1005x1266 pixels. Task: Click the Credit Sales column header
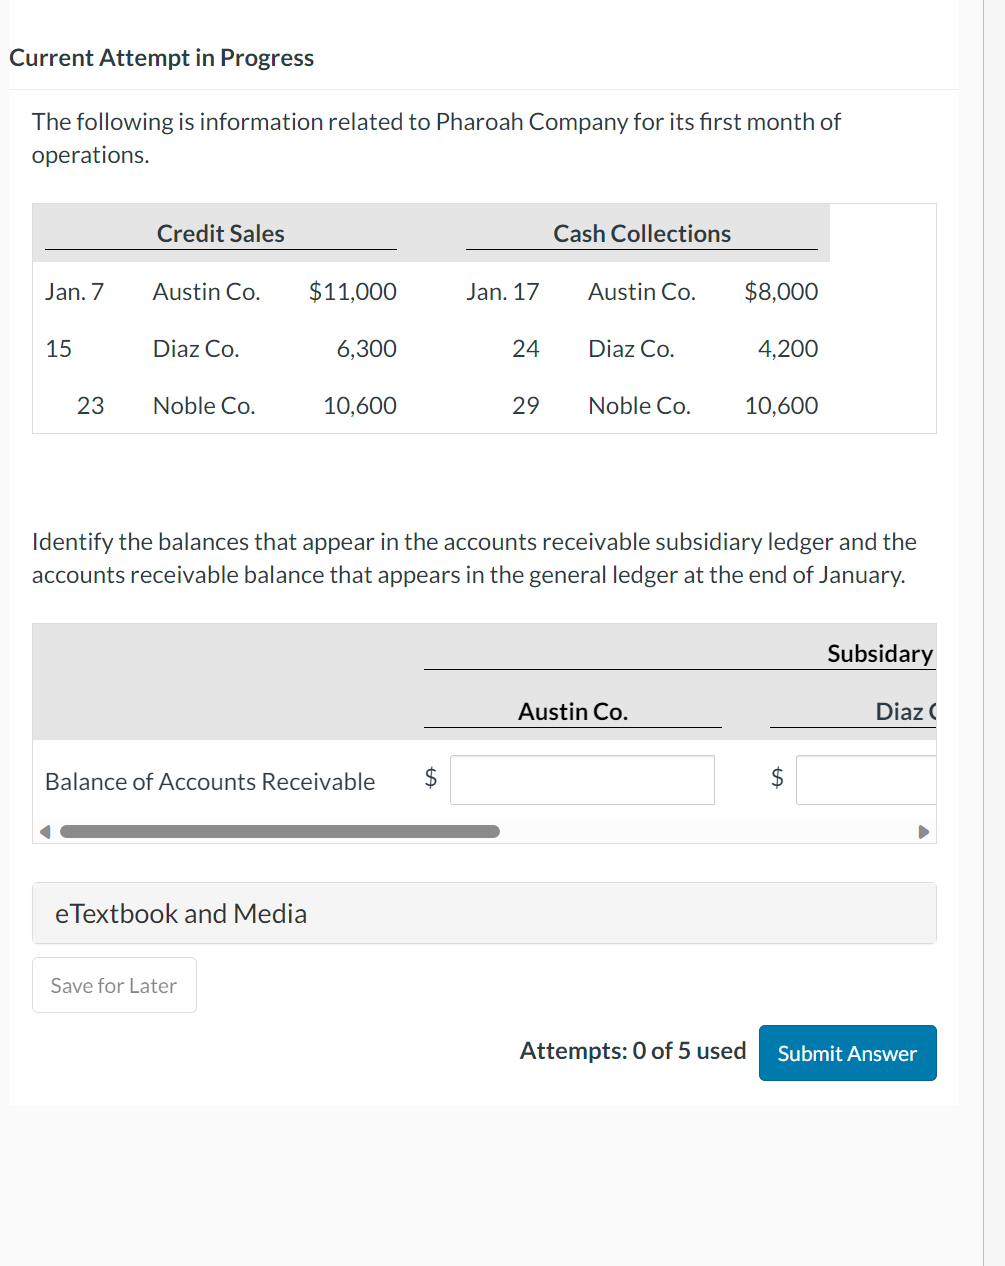(x=221, y=233)
